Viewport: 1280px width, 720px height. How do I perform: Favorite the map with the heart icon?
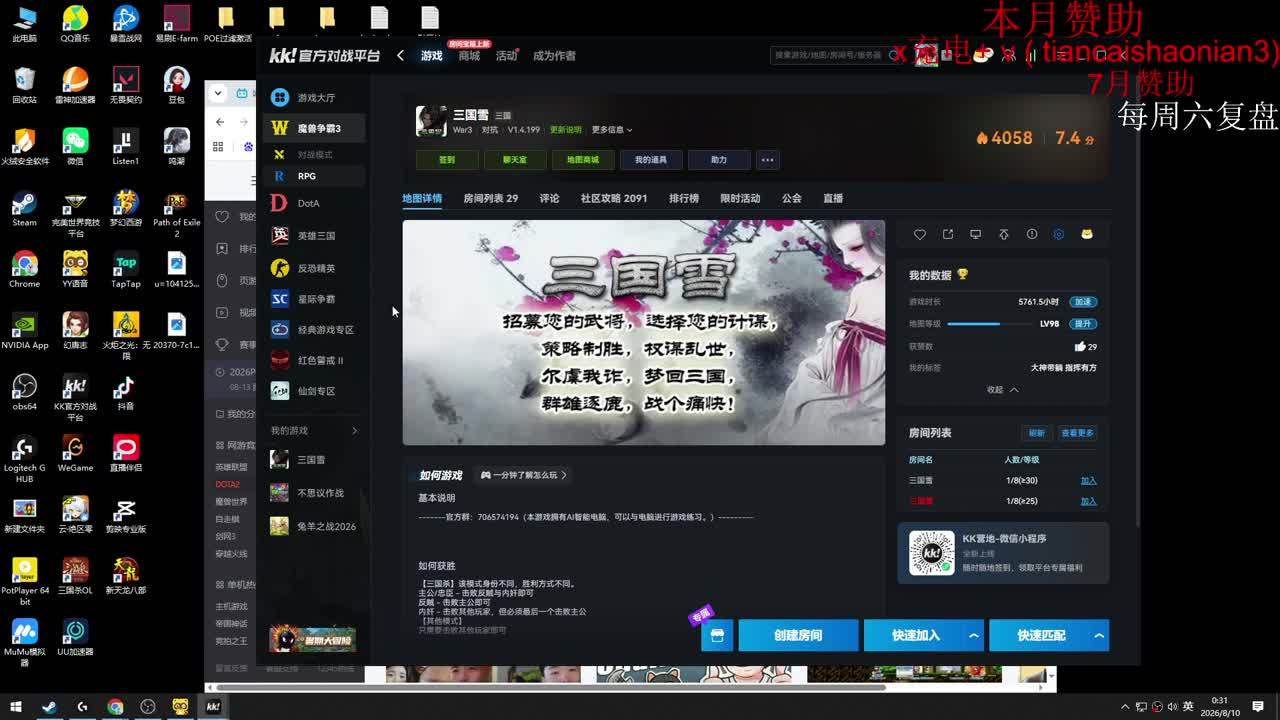[x=920, y=235]
